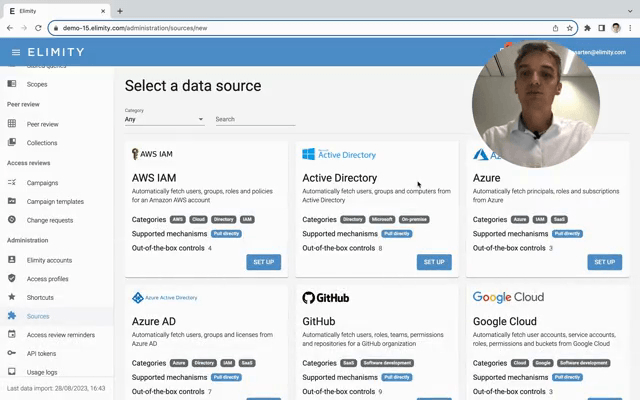Click GitHub 'Software development' chip
The image size is (640, 400).
(387, 363)
